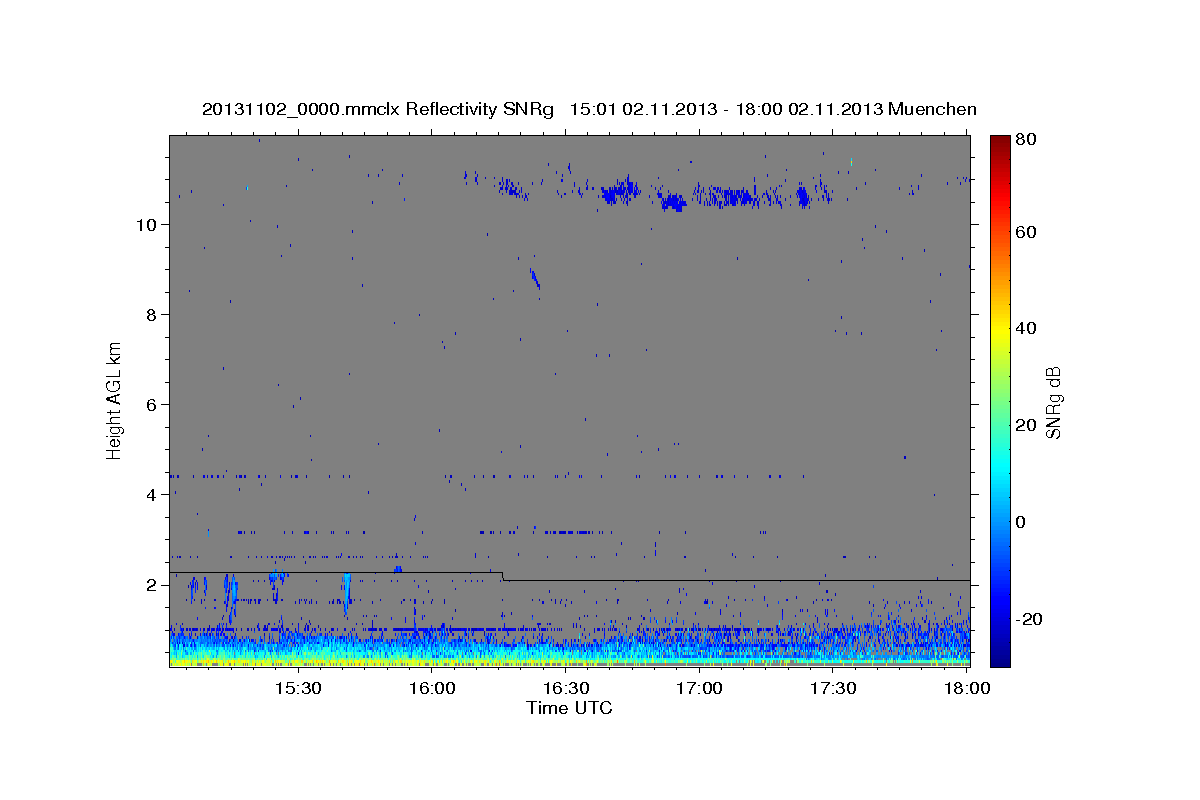1200x800 pixels.
Task: Click the 17:00 time tick label
Action: click(x=699, y=689)
